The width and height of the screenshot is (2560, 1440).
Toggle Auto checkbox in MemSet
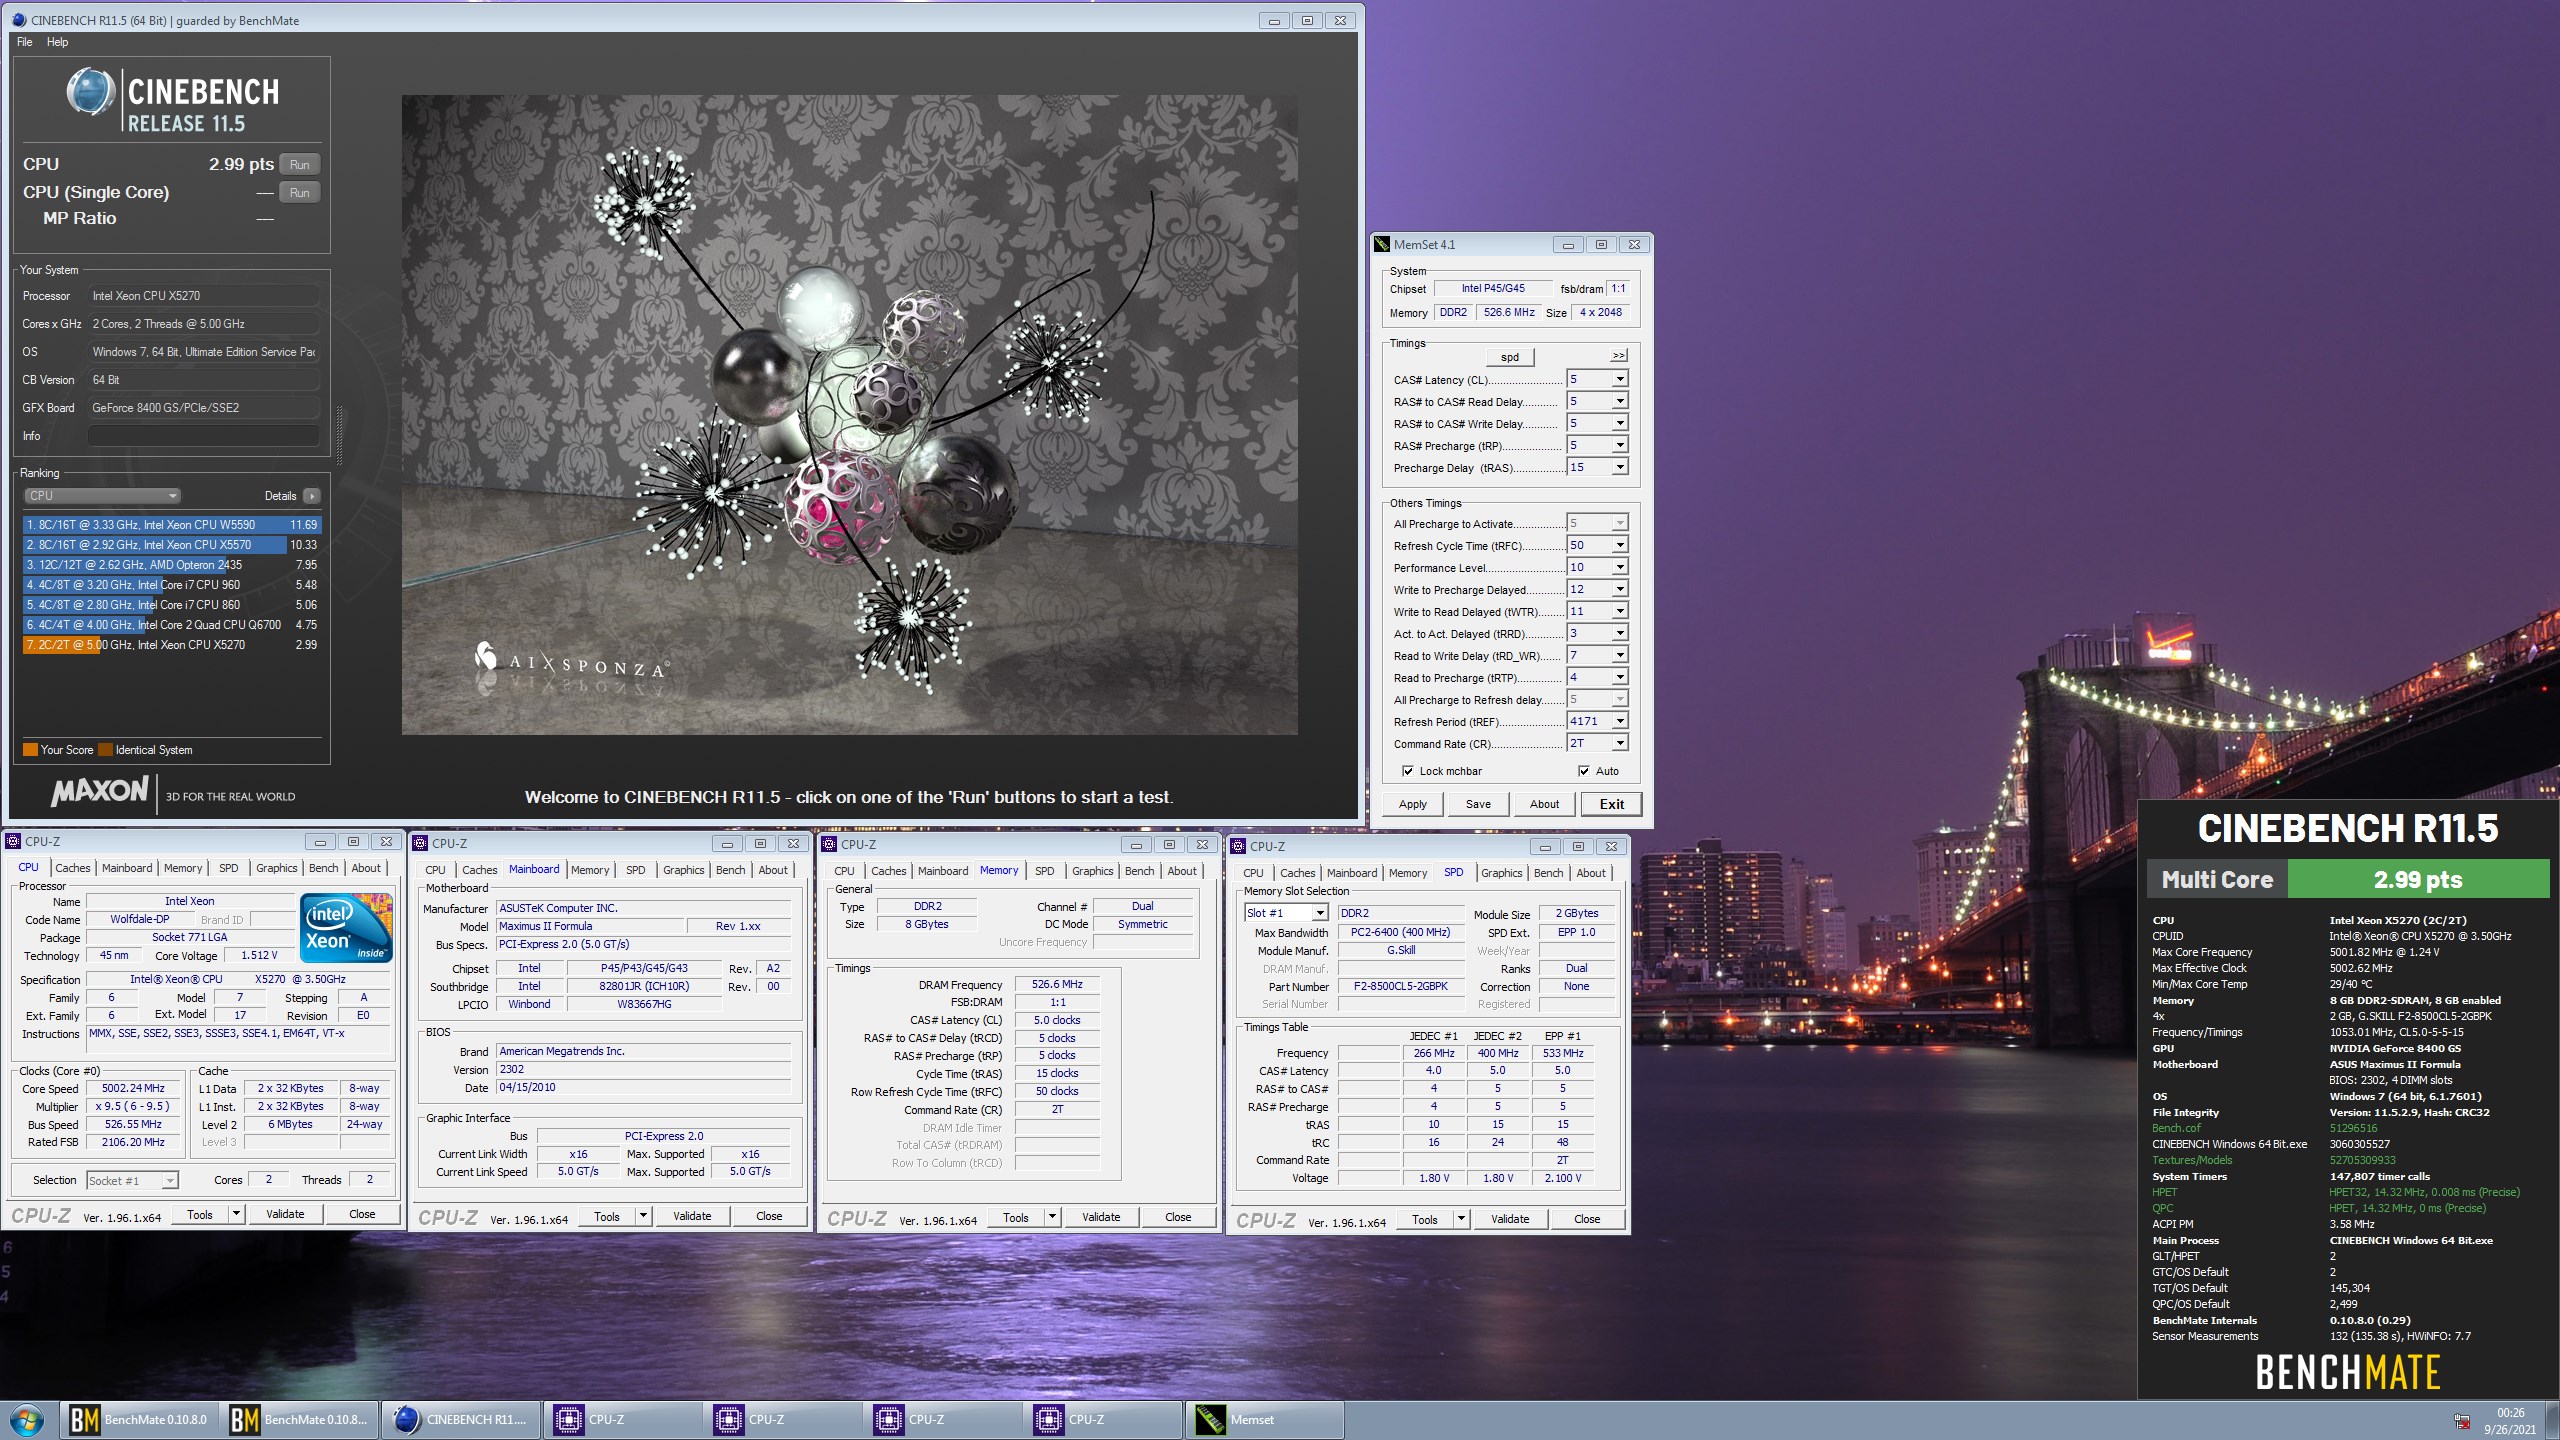pos(1584,771)
